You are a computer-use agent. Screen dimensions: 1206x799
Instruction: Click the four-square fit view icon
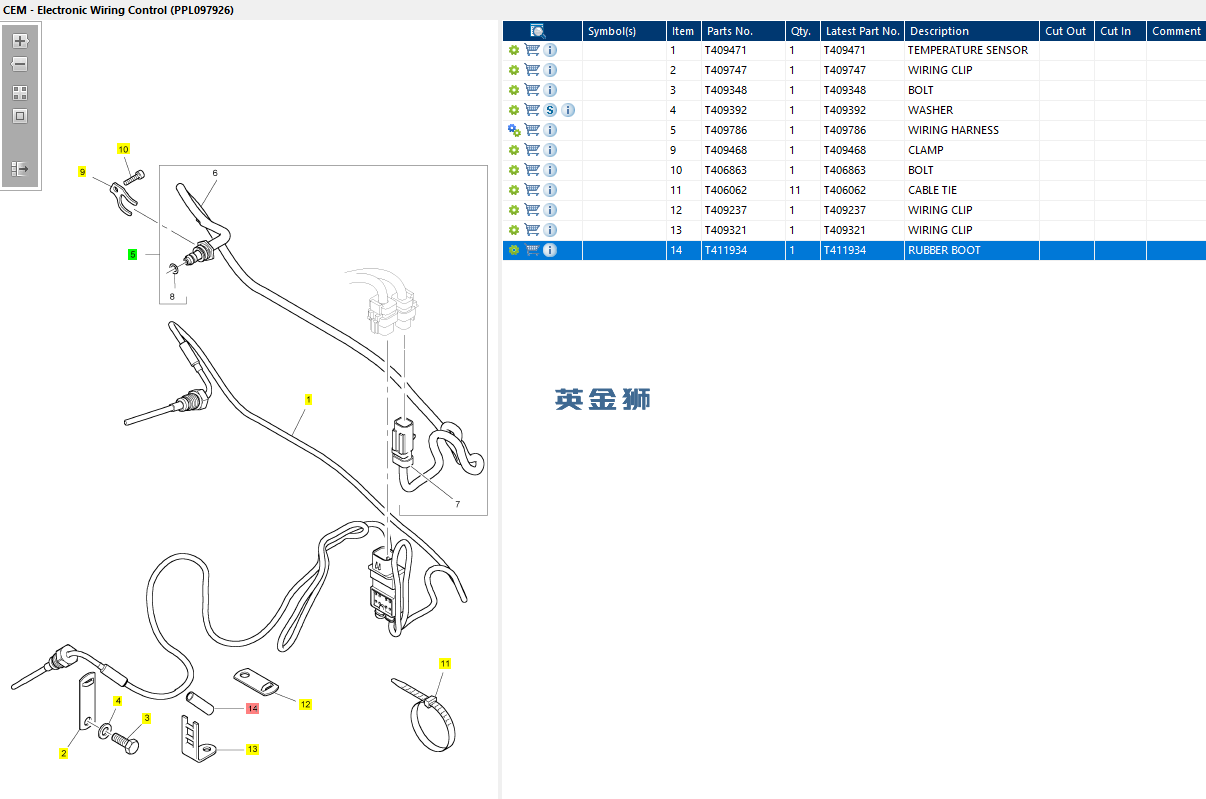coord(20,92)
